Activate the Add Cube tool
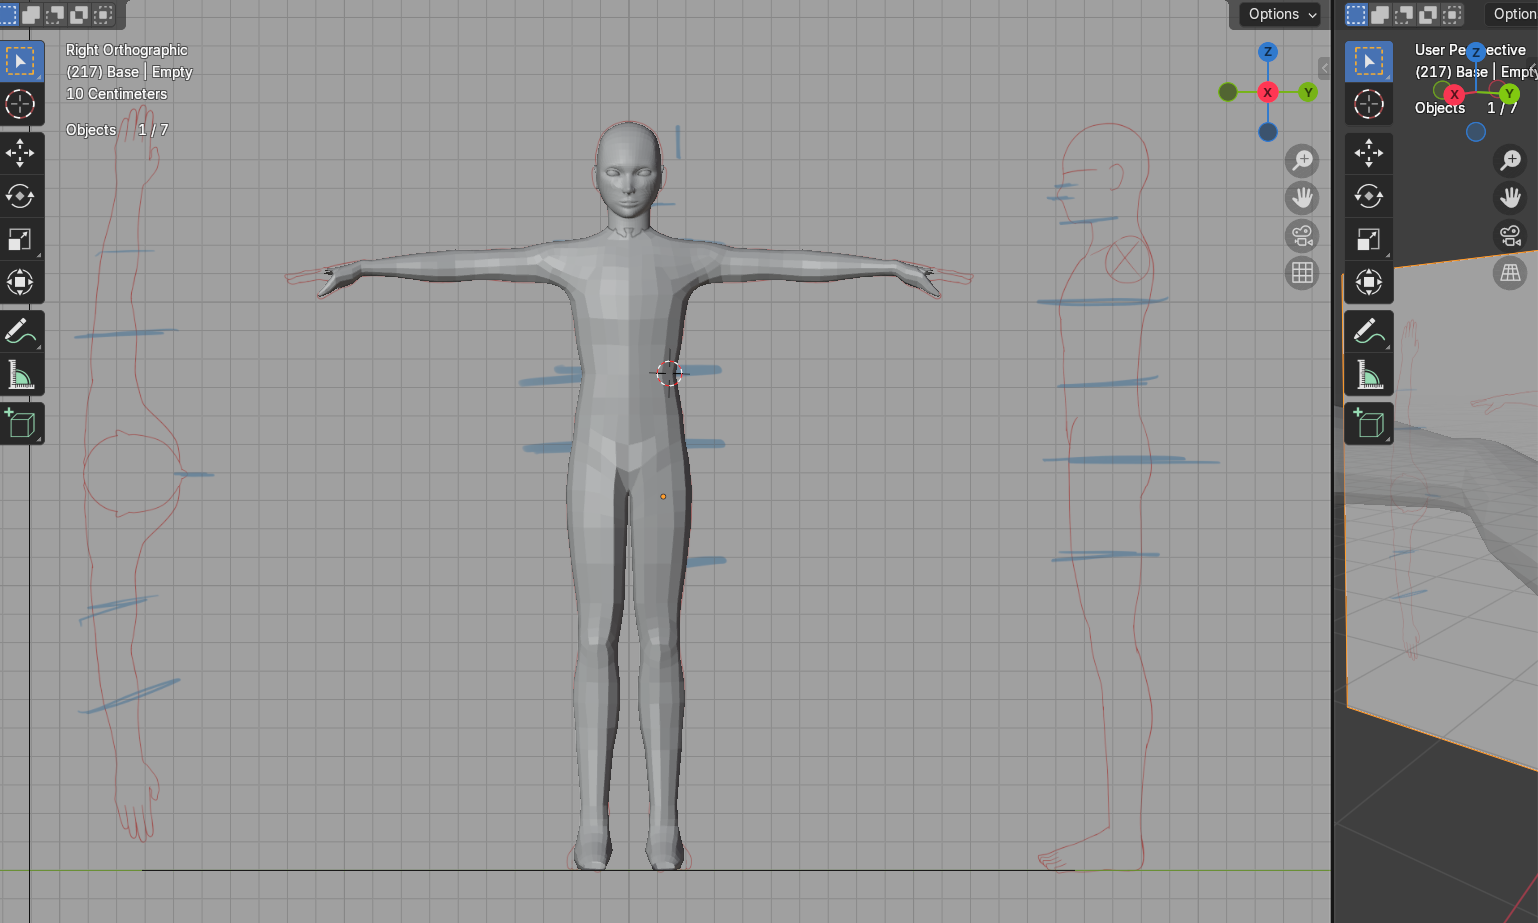The image size is (1538, 923). [21, 423]
